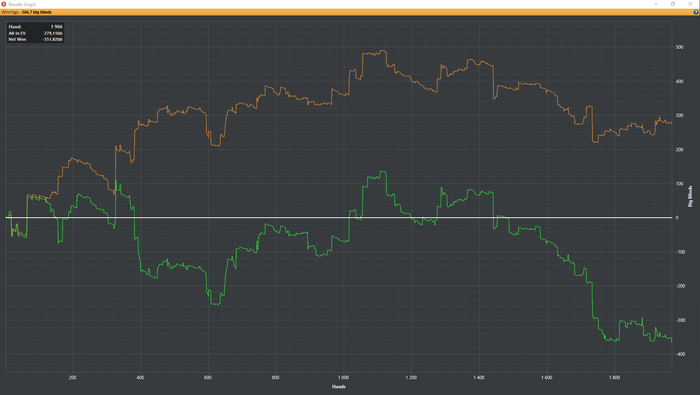Click the "1 200" x-axis tick label
Image resolution: width=700 pixels, height=395 pixels.
(x=411, y=378)
